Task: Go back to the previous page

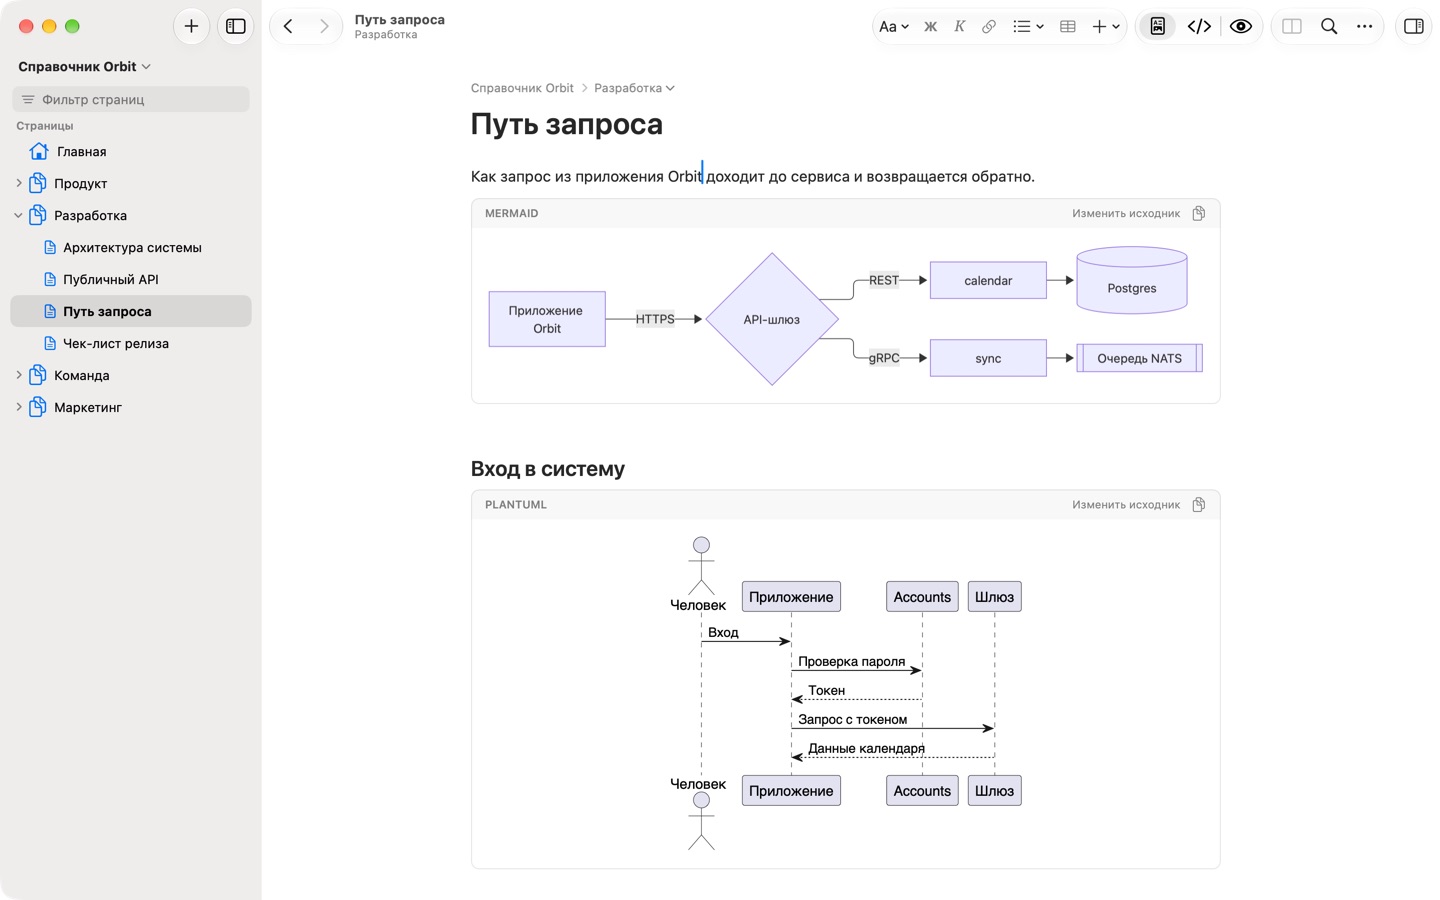Action: [288, 26]
